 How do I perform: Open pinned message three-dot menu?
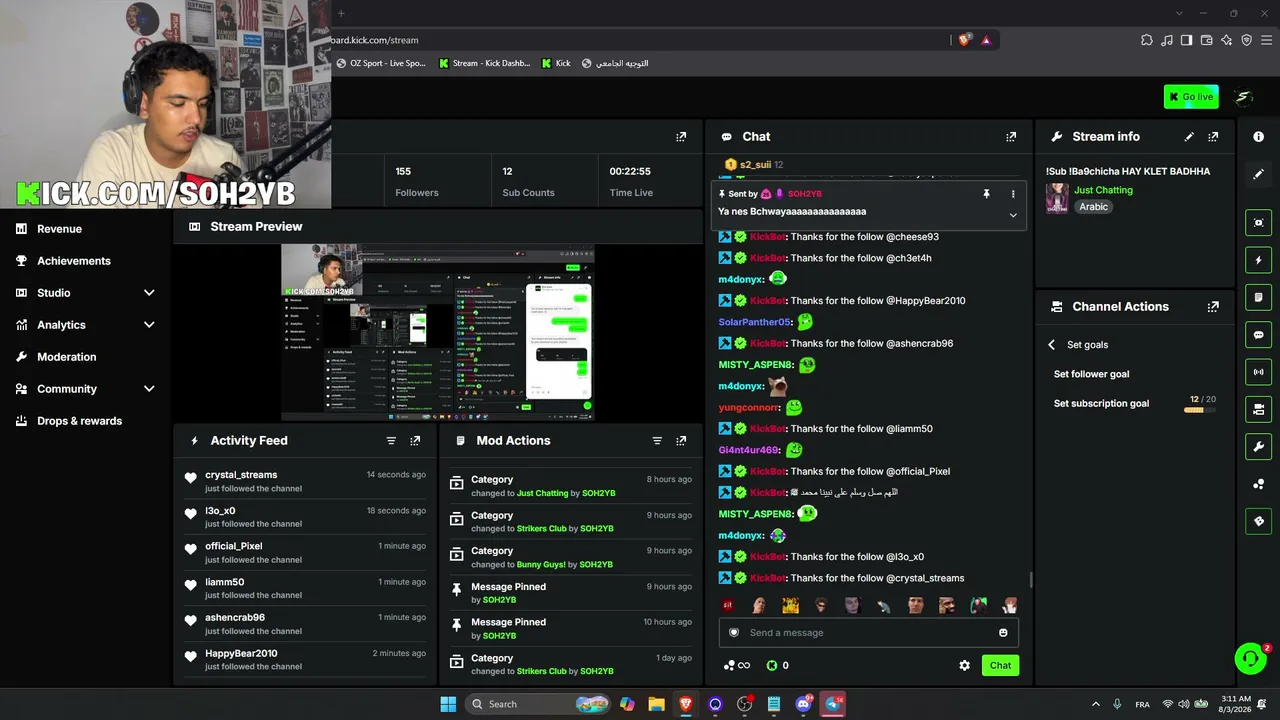(x=1013, y=194)
